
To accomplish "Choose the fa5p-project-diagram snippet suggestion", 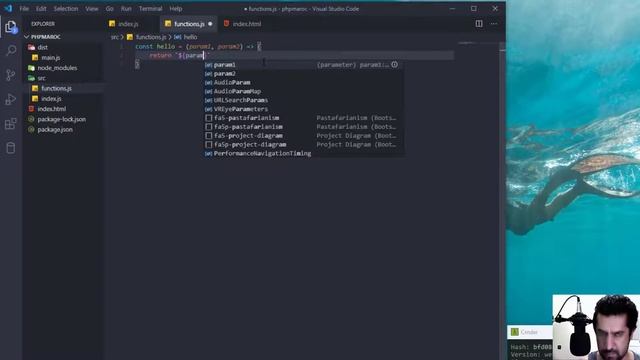I will [x=304, y=144].
